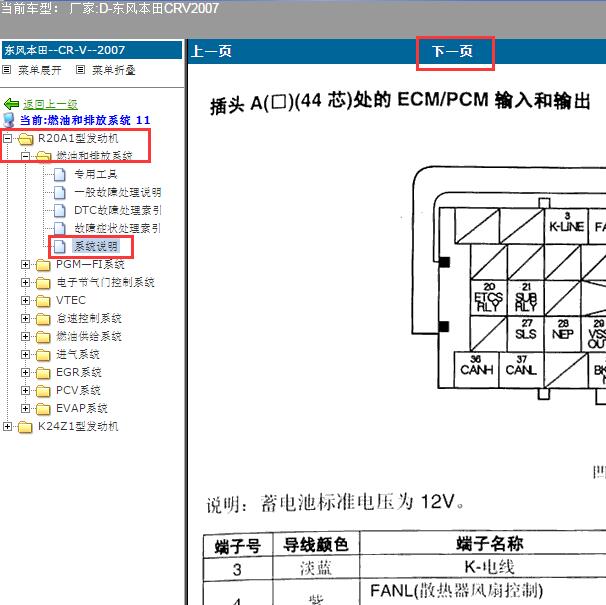The height and width of the screenshot is (605, 606).
Task: Click the SLS pin 27 cell
Action: [526, 334]
